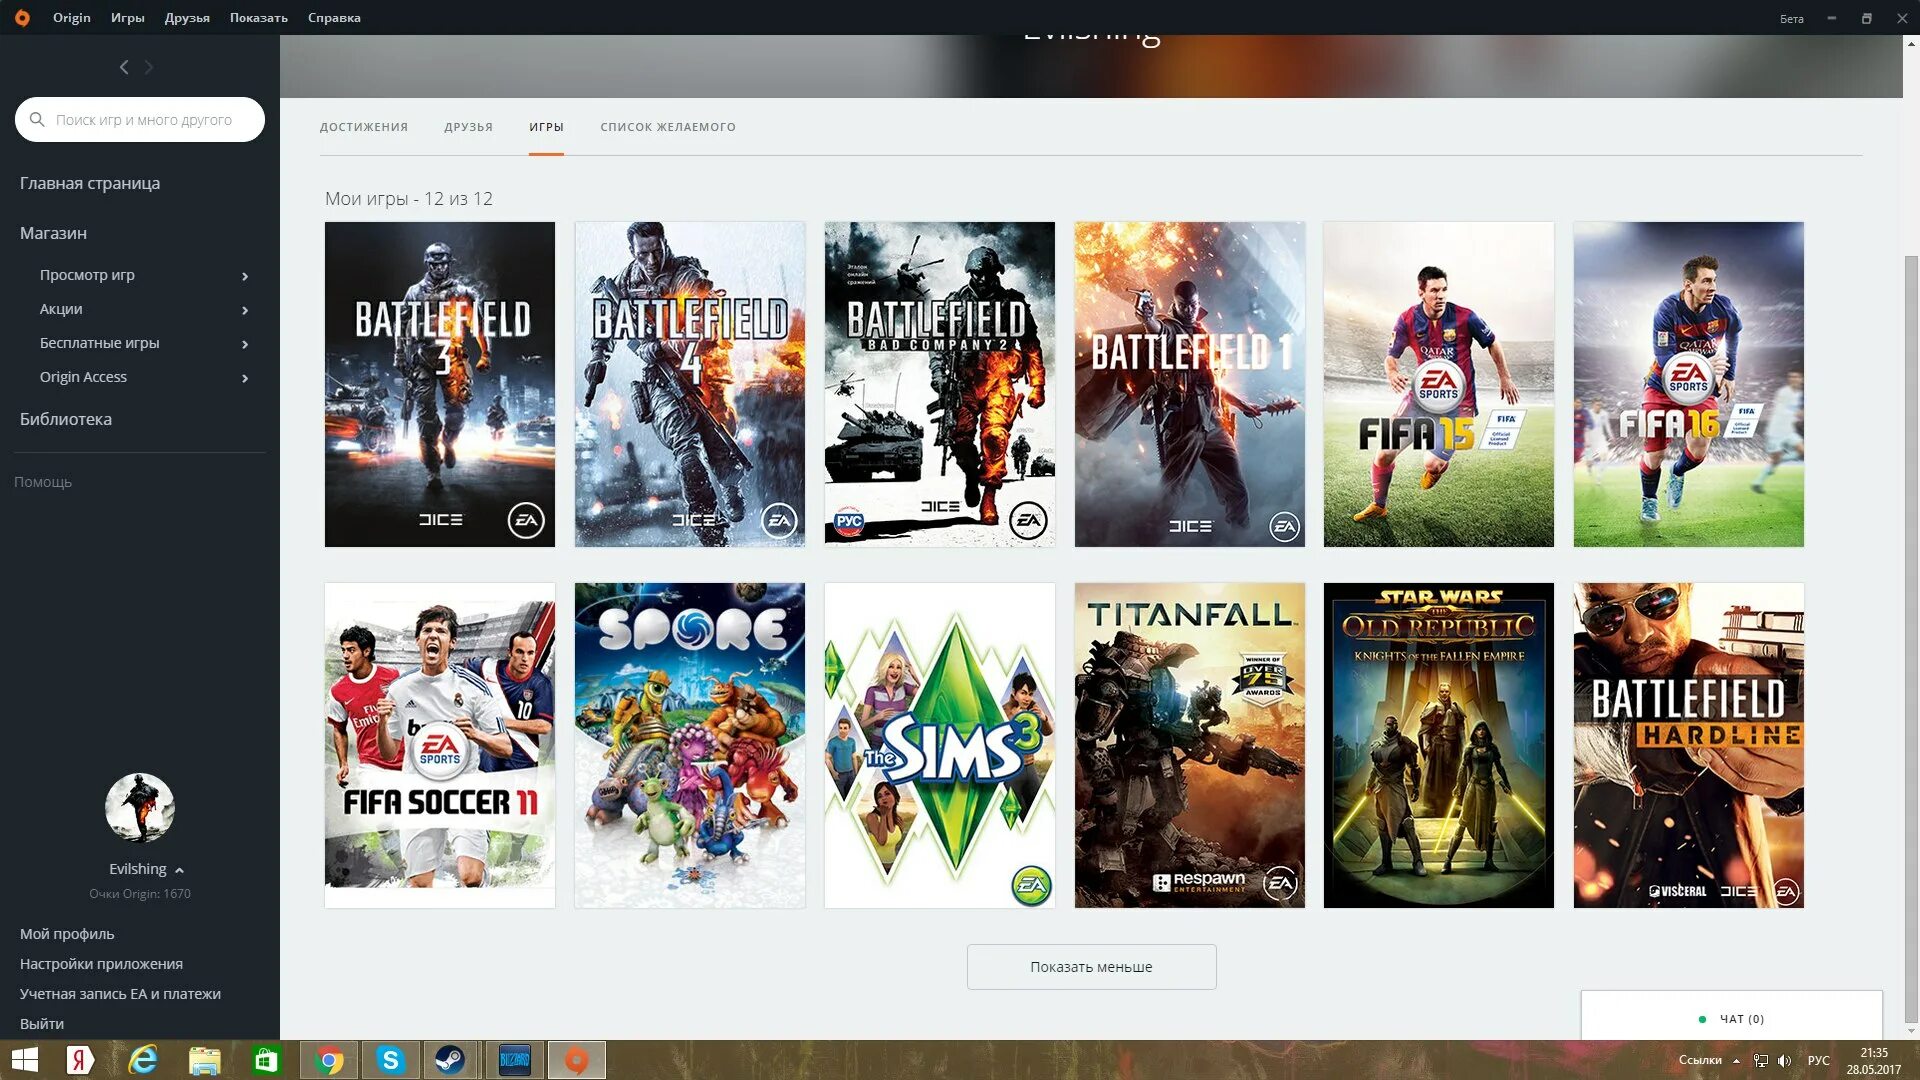Open Battlefield 3 game cover
The height and width of the screenshot is (1080, 1920).
(440, 384)
